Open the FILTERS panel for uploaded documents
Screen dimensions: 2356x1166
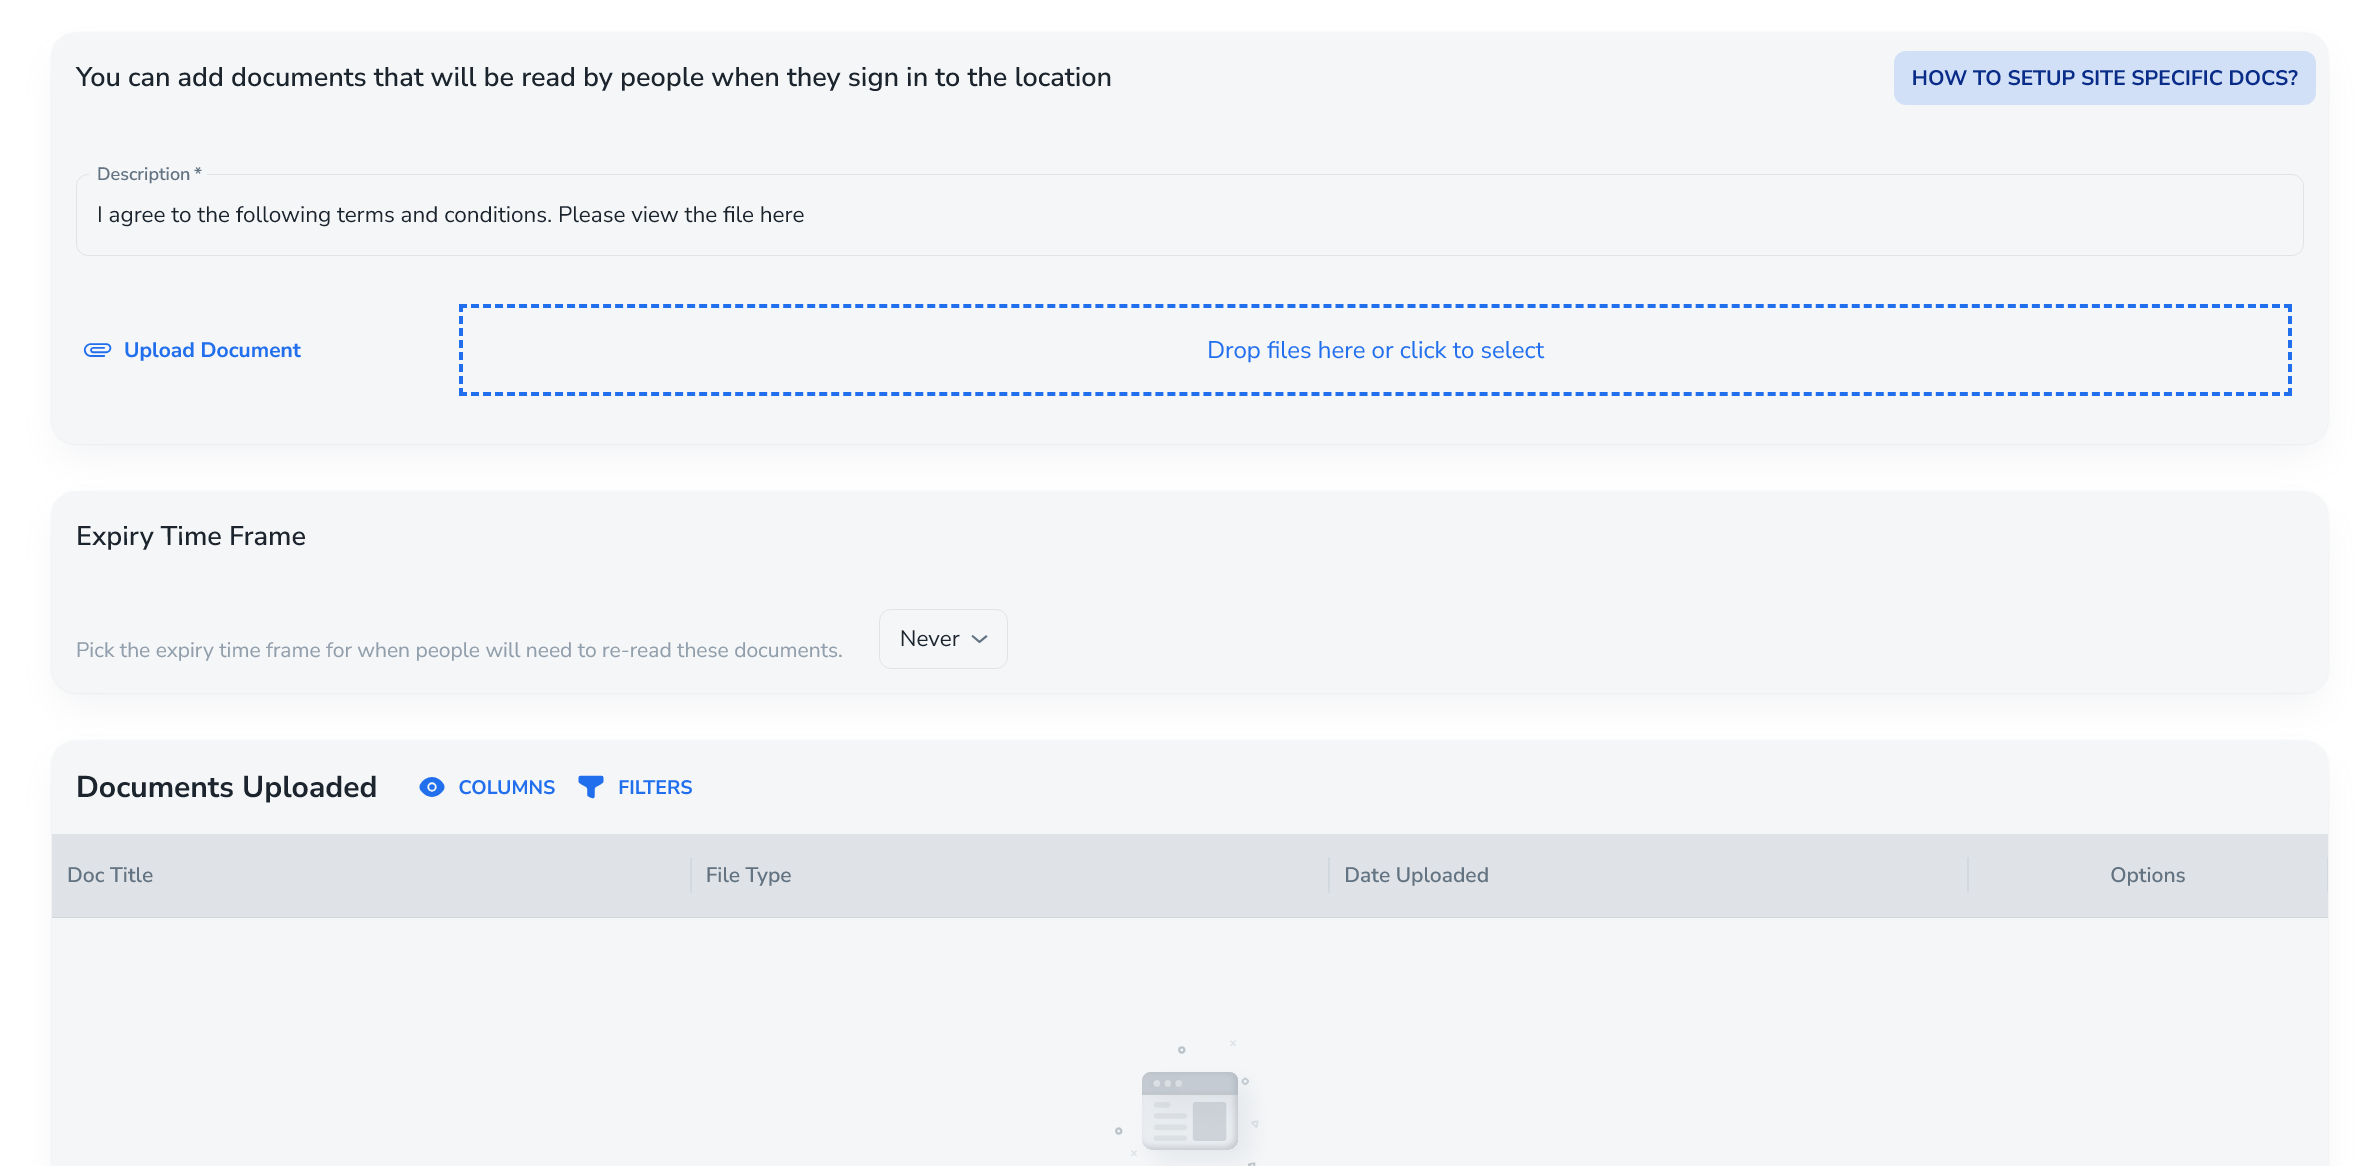click(635, 787)
